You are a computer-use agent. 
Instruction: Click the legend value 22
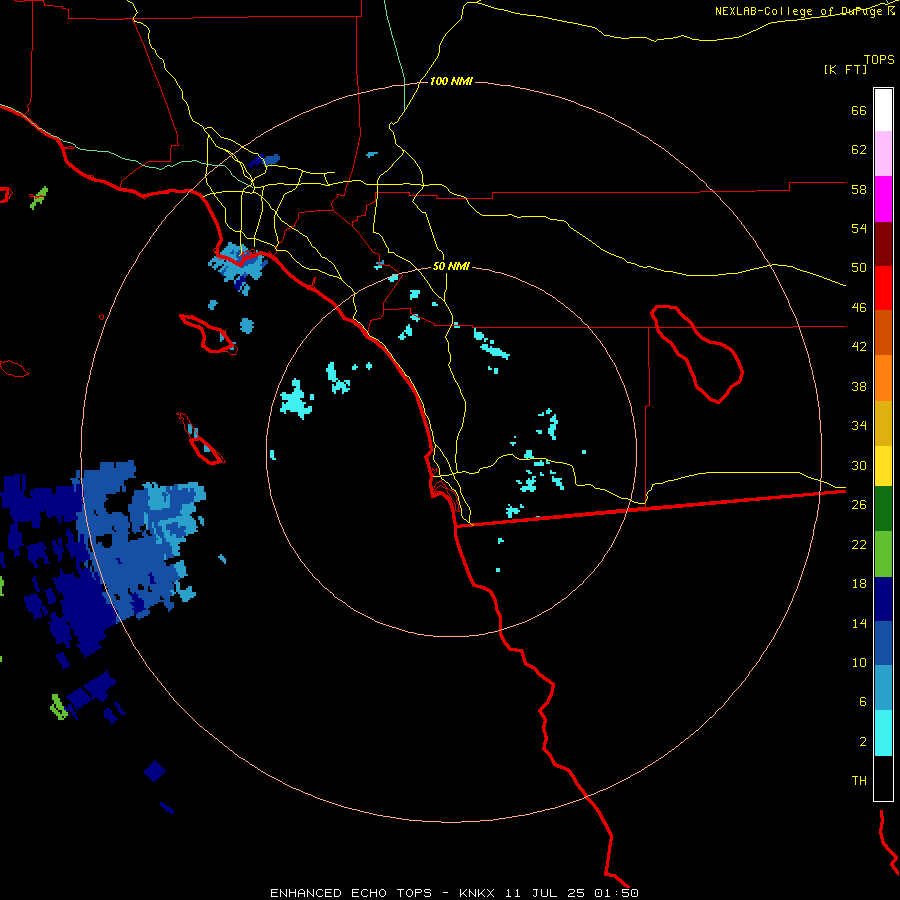859,544
